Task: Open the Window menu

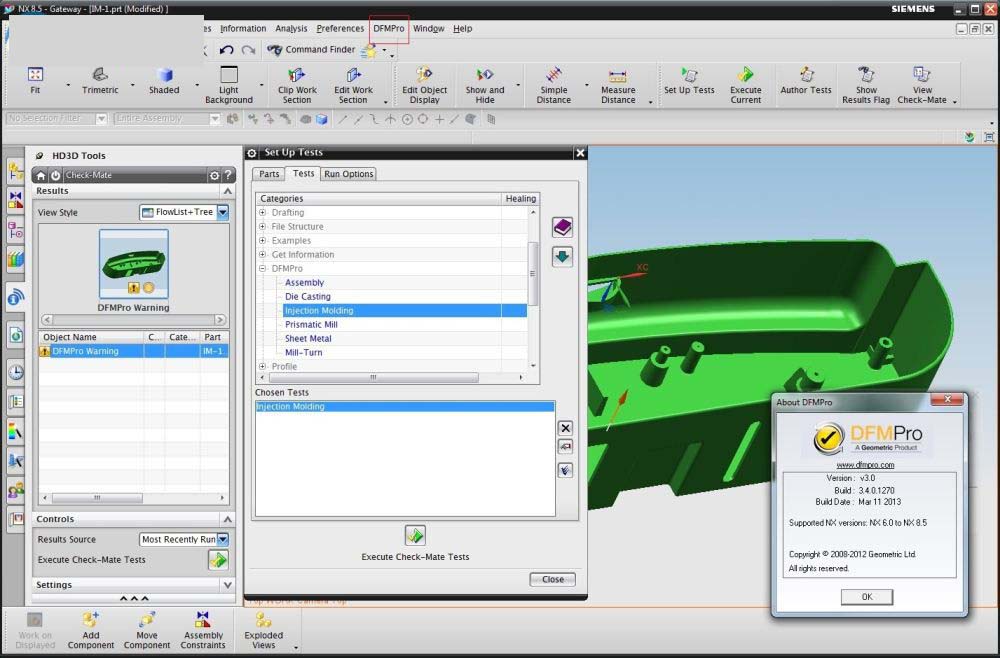Action: (429, 29)
